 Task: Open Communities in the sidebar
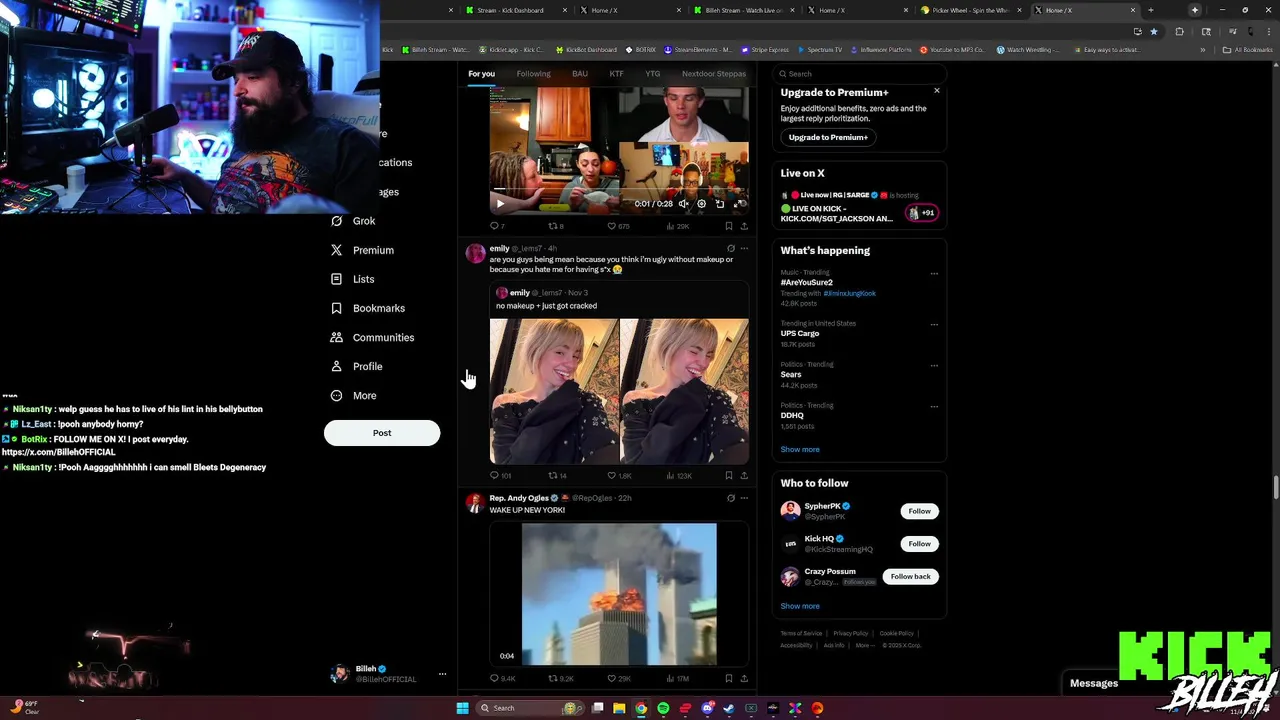point(372,337)
